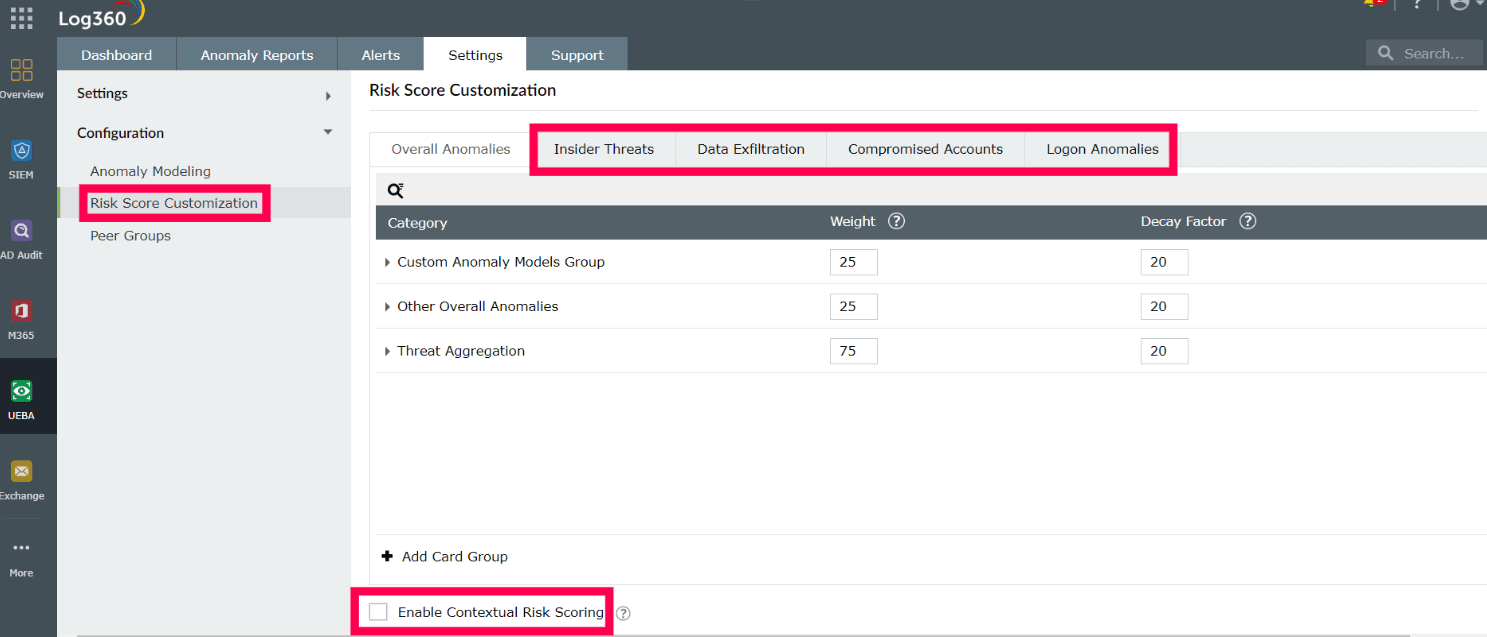
Task: Click Add Card Group
Action: click(x=445, y=556)
